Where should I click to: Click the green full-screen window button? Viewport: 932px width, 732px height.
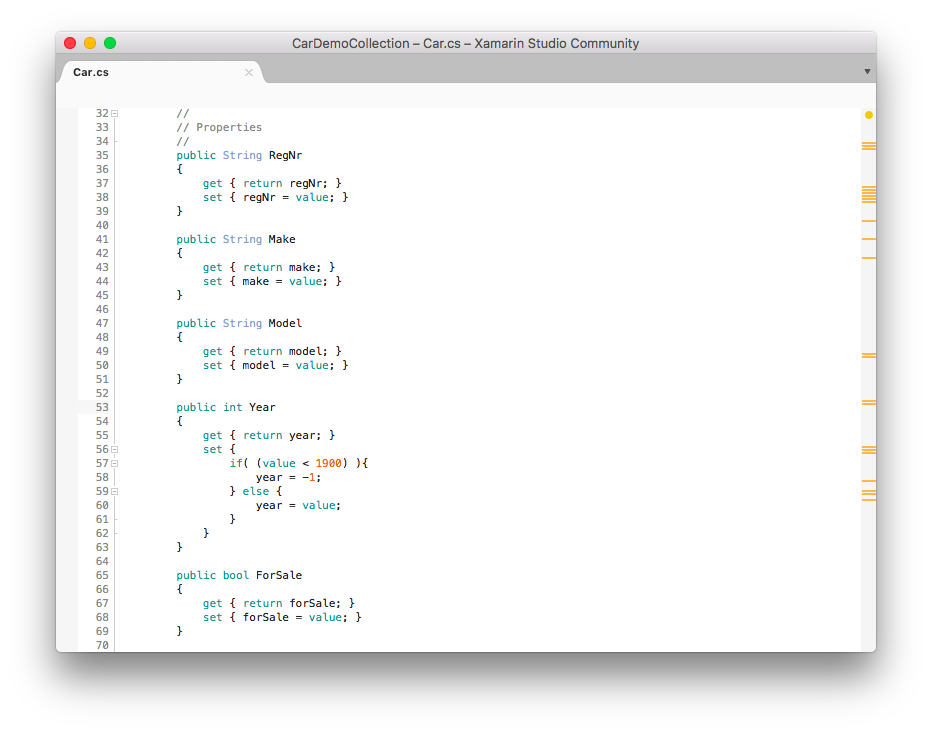coord(110,43)
